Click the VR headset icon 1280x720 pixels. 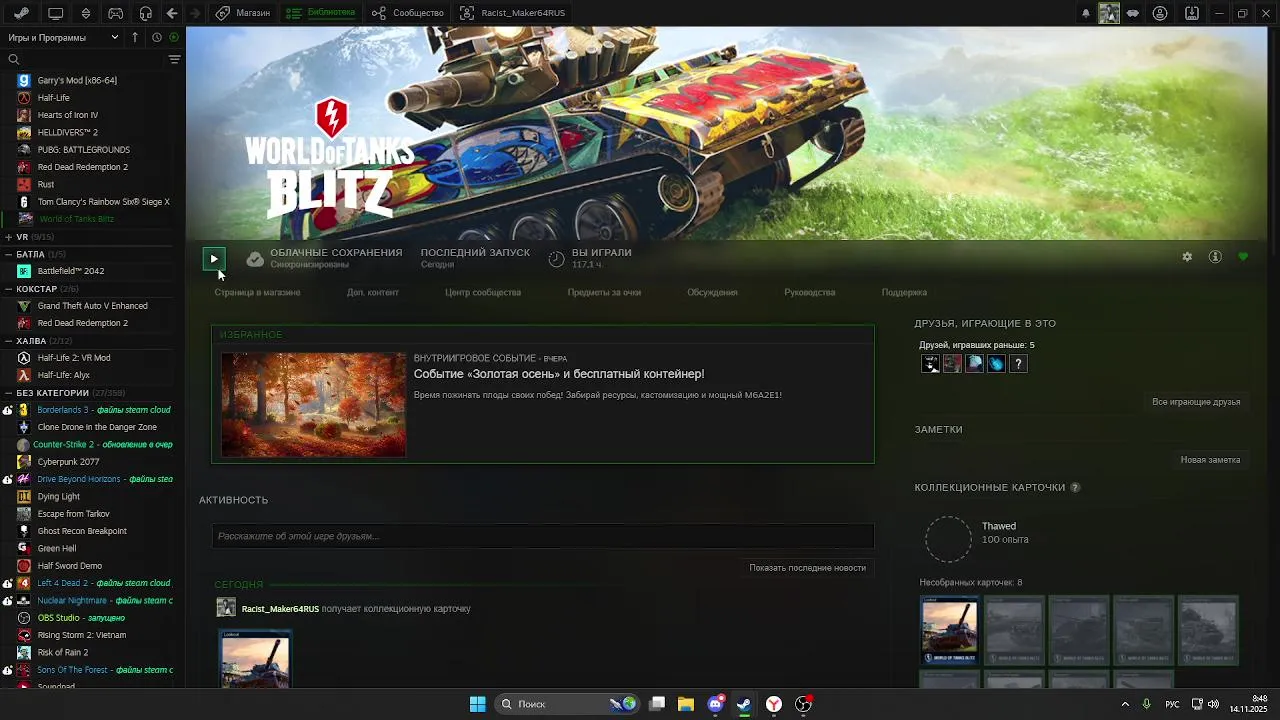(x=1133, y=13)
